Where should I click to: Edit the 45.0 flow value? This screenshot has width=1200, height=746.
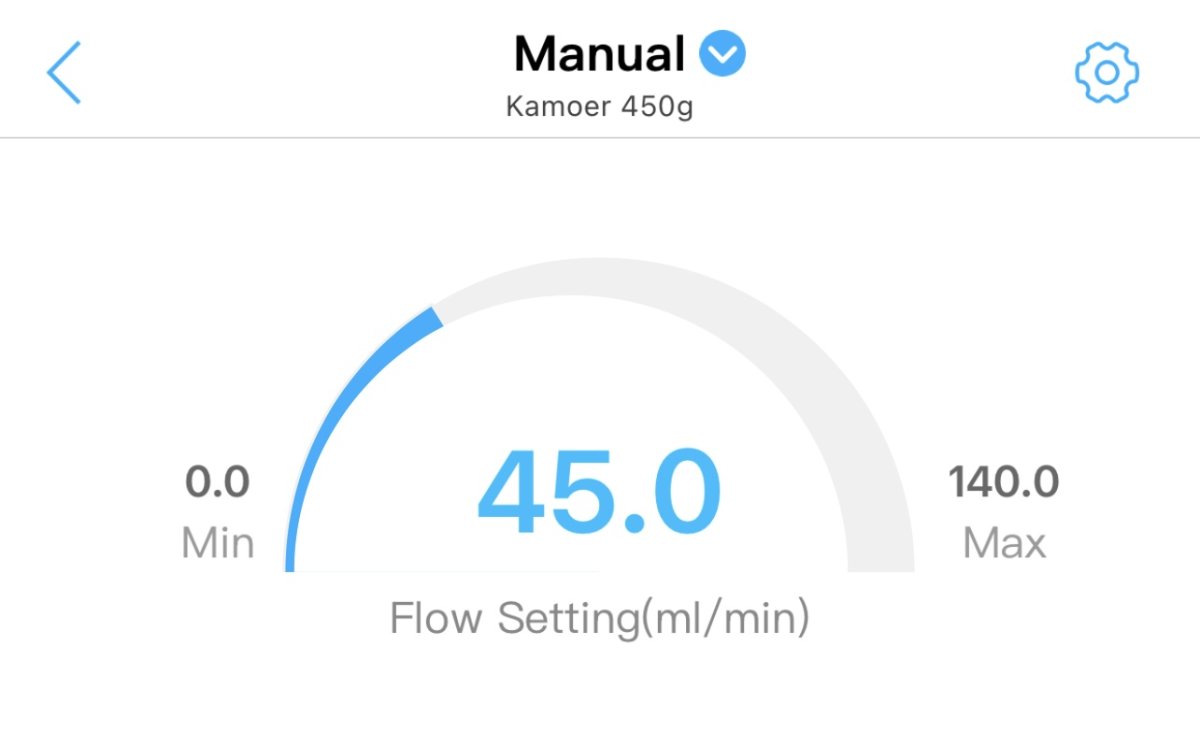click(599, 492)
